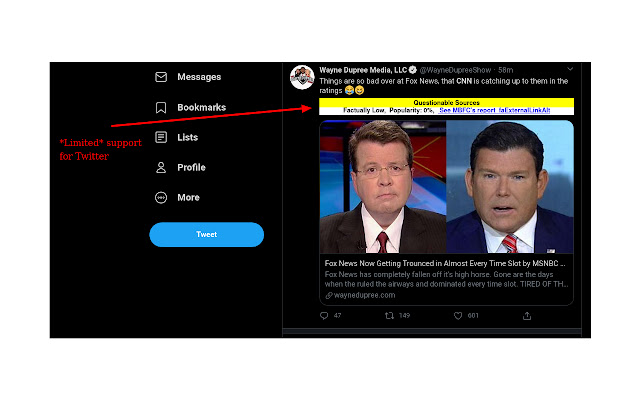Click card description 'Fox News has completely fallen'
Image resolution: width=640 pixels, height=400 pixels.
click(446, 279)
